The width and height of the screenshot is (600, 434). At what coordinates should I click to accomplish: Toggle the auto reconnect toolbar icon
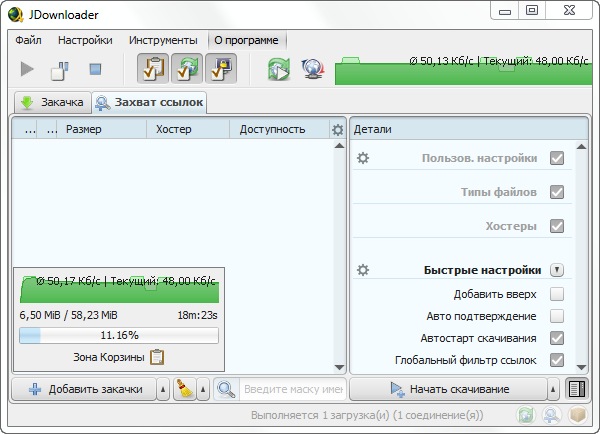(x=187, y=69)
